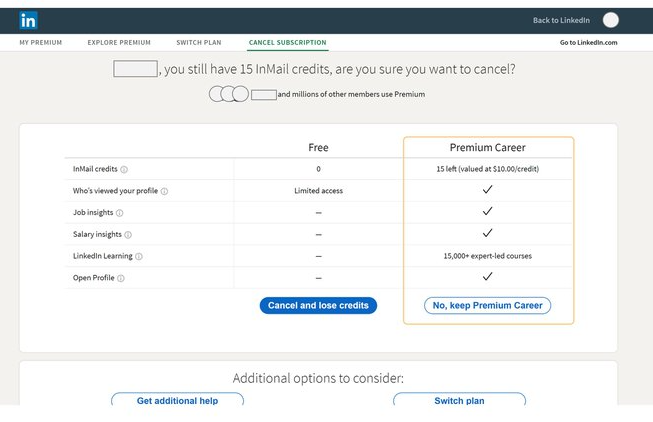The width and height of the screenshot is (653, 422).
Task: Choose No, keep Premium Career
Action: 487,305
